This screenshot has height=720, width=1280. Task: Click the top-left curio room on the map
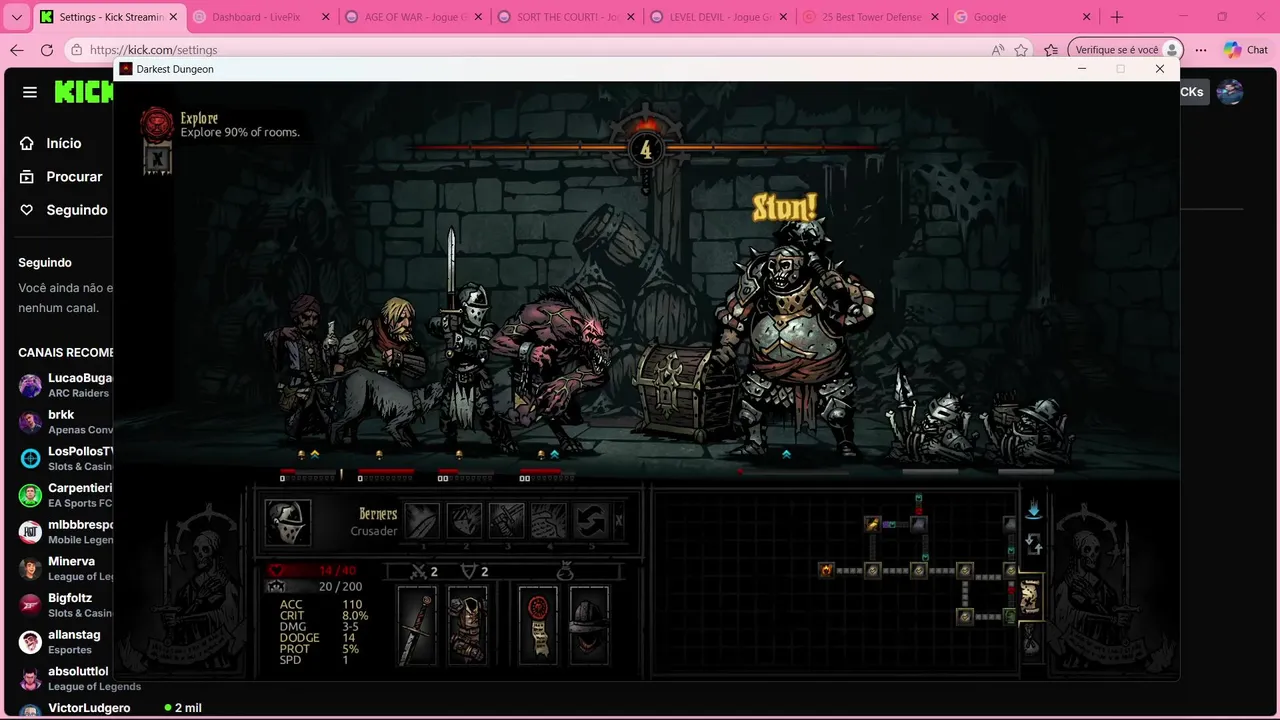(872, 524)
